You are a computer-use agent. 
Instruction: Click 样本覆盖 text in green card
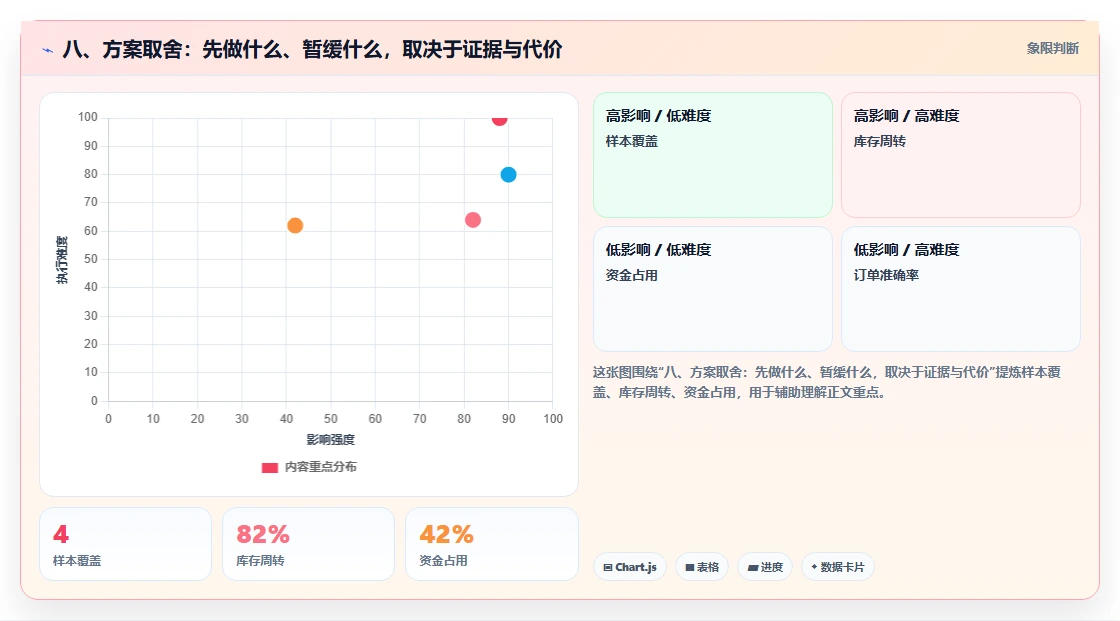[631, 141]
